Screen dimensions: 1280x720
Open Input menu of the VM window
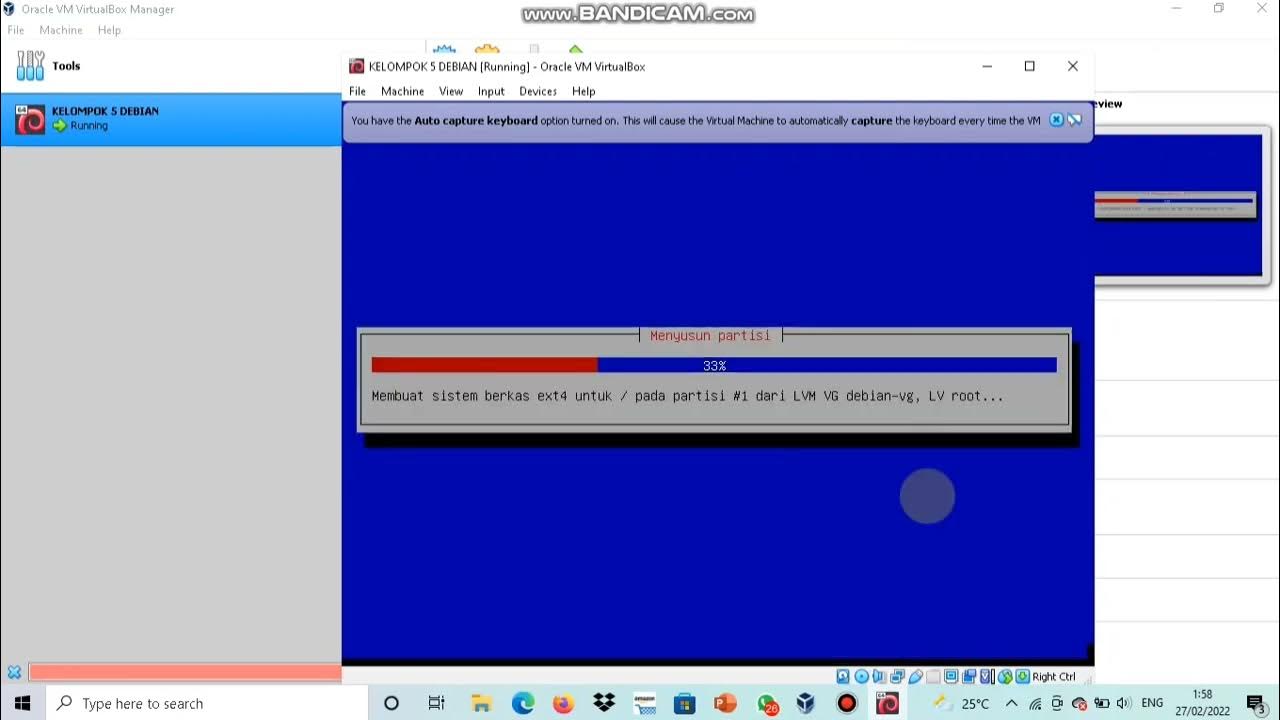(x=491, y=91)
